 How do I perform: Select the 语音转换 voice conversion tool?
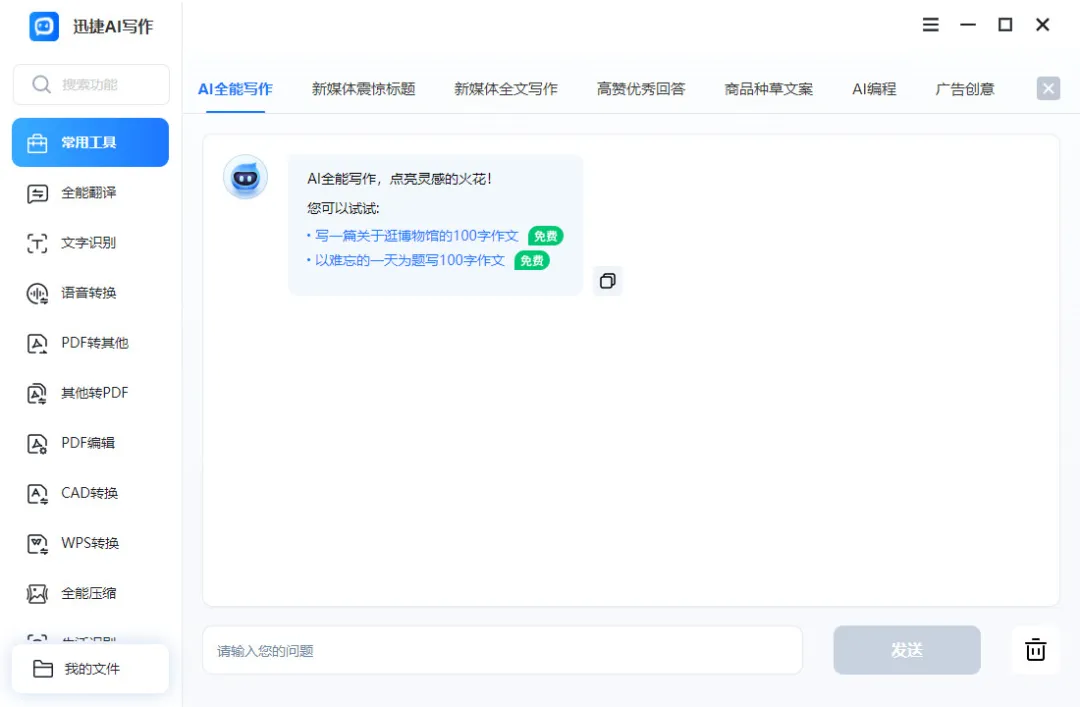(90, 293)
